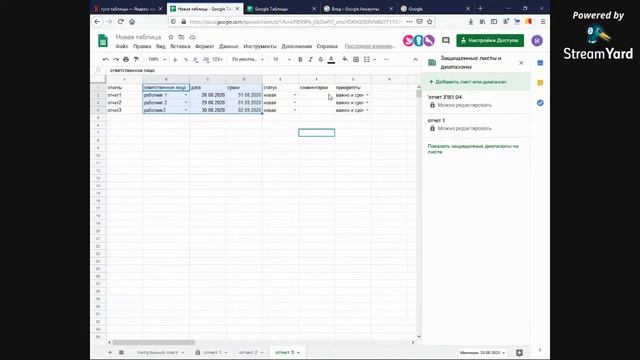The image size is (640, 360).
Task: Click the move to folder icon
Action: (181, 37)
